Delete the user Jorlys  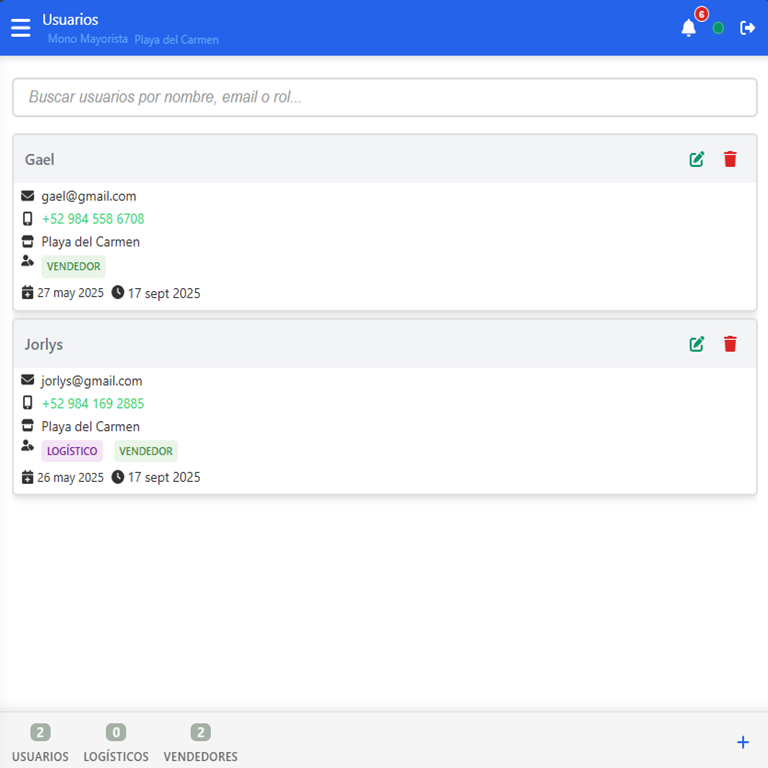click(730, 344)
